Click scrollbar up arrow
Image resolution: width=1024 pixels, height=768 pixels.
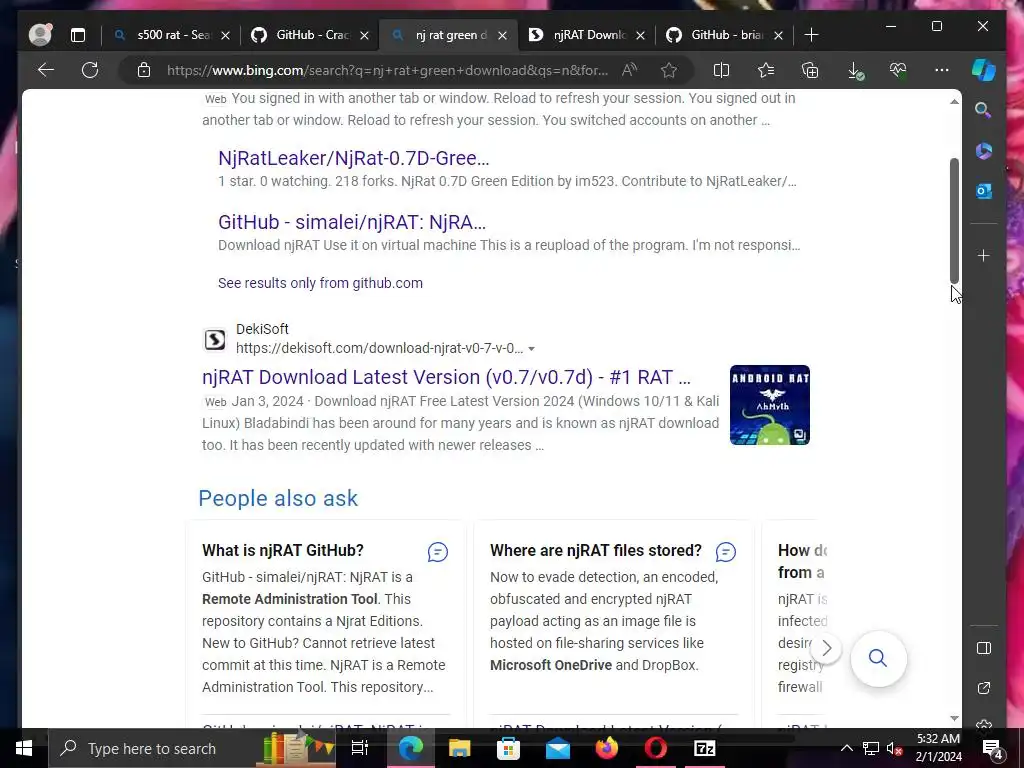(x=954, y=101)
